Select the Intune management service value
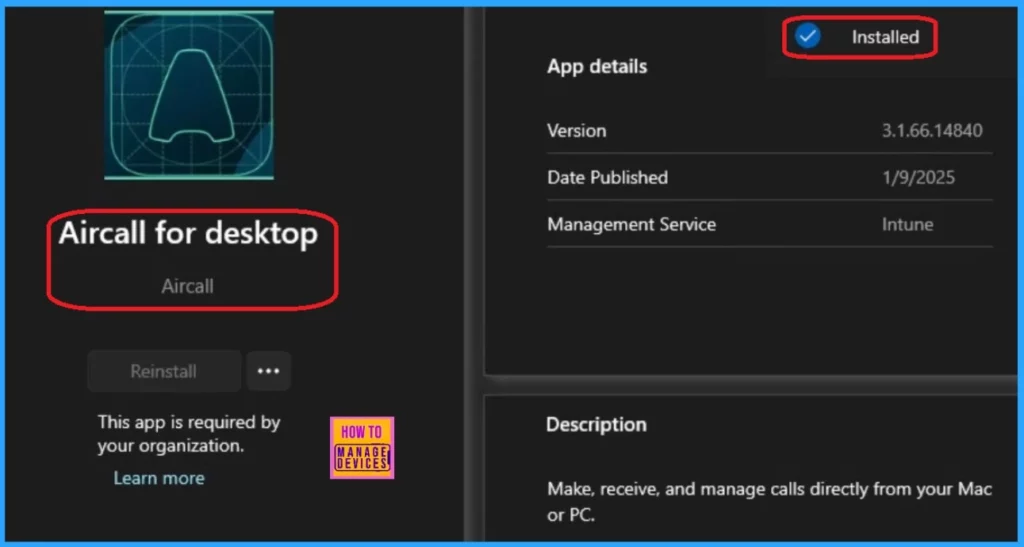The height and width of the screenshot is (547, 1024). (x=907, y=225)
